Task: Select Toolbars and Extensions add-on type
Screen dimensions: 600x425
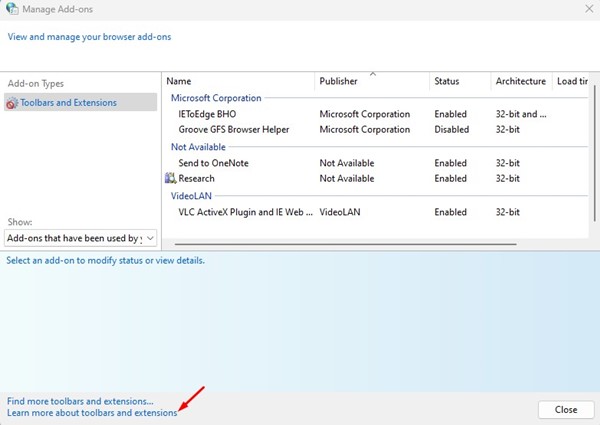Action: 68,103
